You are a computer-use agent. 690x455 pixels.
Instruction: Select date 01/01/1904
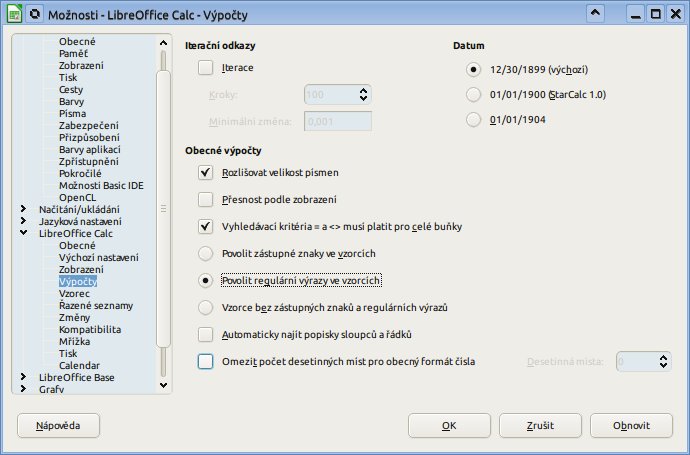473,120
